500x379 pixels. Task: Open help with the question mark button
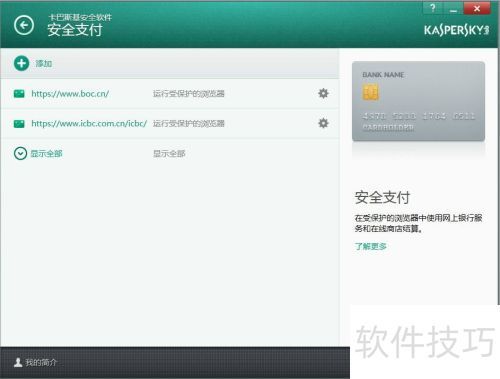point(433,8)
